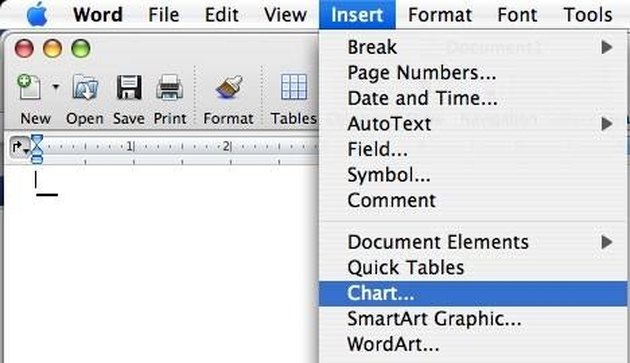Click the green zoom window button

(x=81, y=49)
